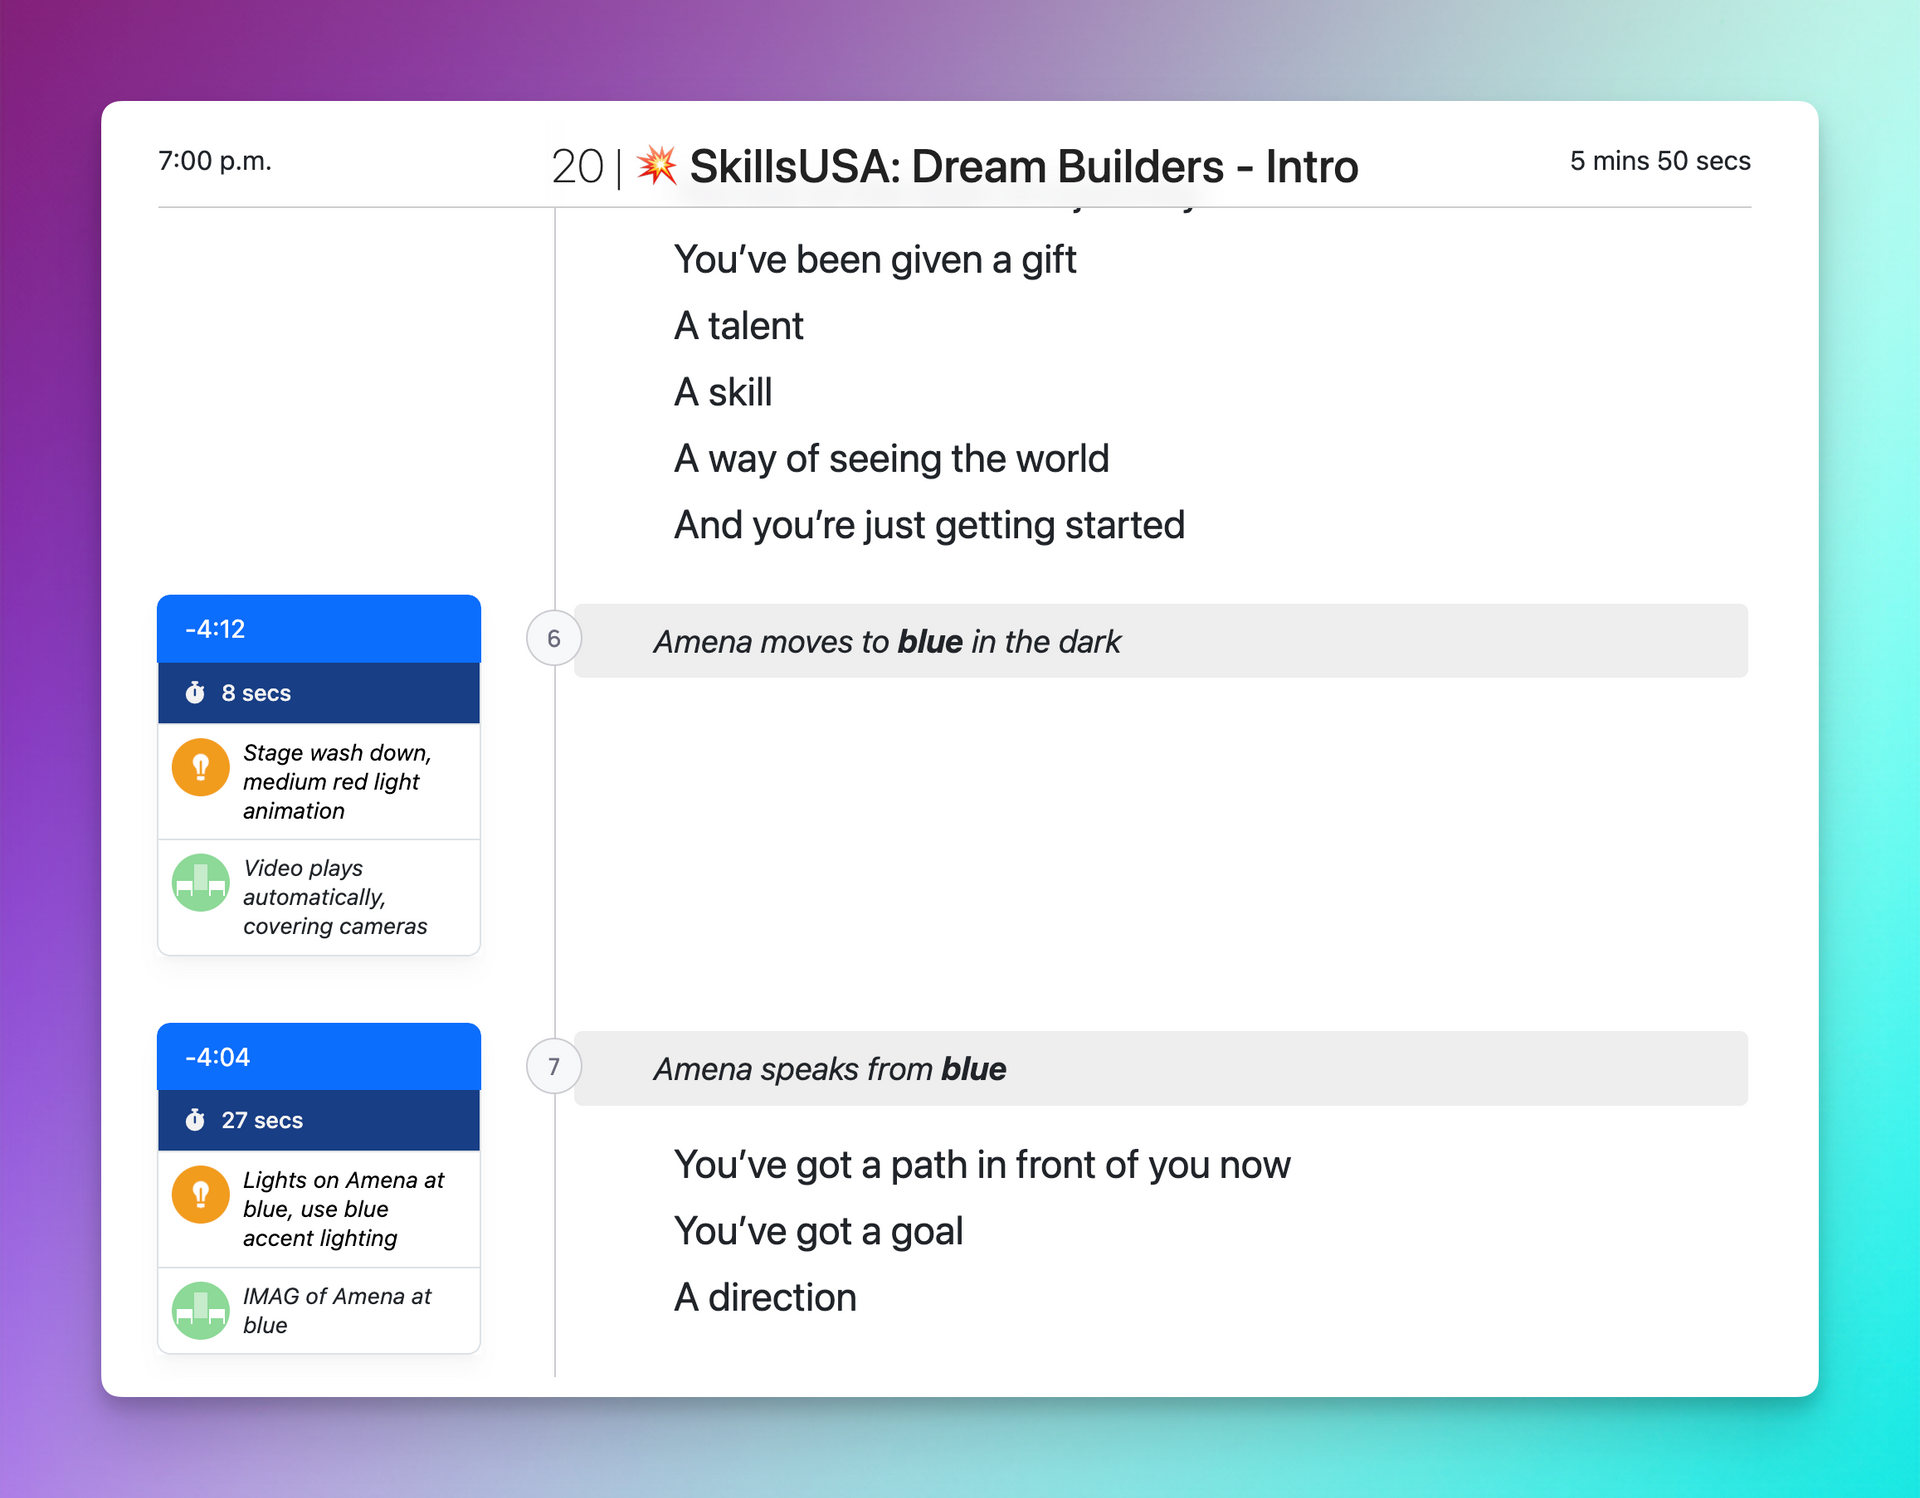The width and height of the screenshot is (1920, 1498).
Task: Click the line 'You've got a path in front of you now'
Action: 982,1165
